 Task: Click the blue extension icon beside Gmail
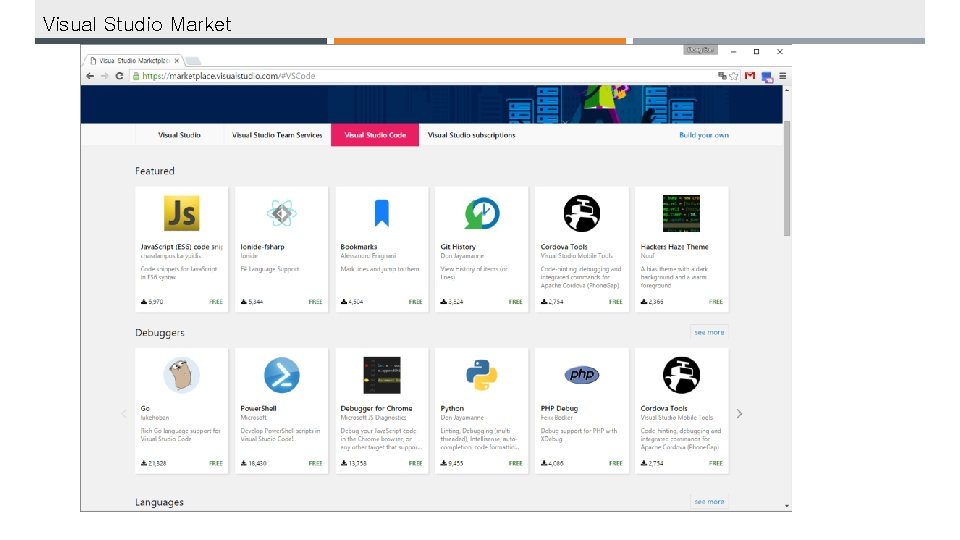coord(767,77)
